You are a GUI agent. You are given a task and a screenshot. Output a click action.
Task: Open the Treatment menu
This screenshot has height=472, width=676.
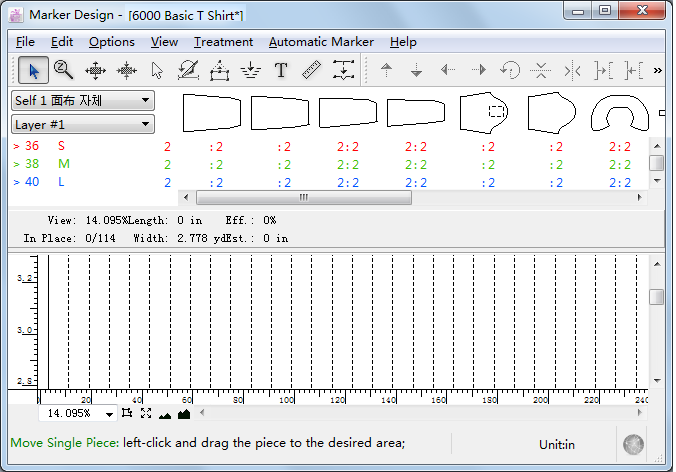[x=223, y=42]
